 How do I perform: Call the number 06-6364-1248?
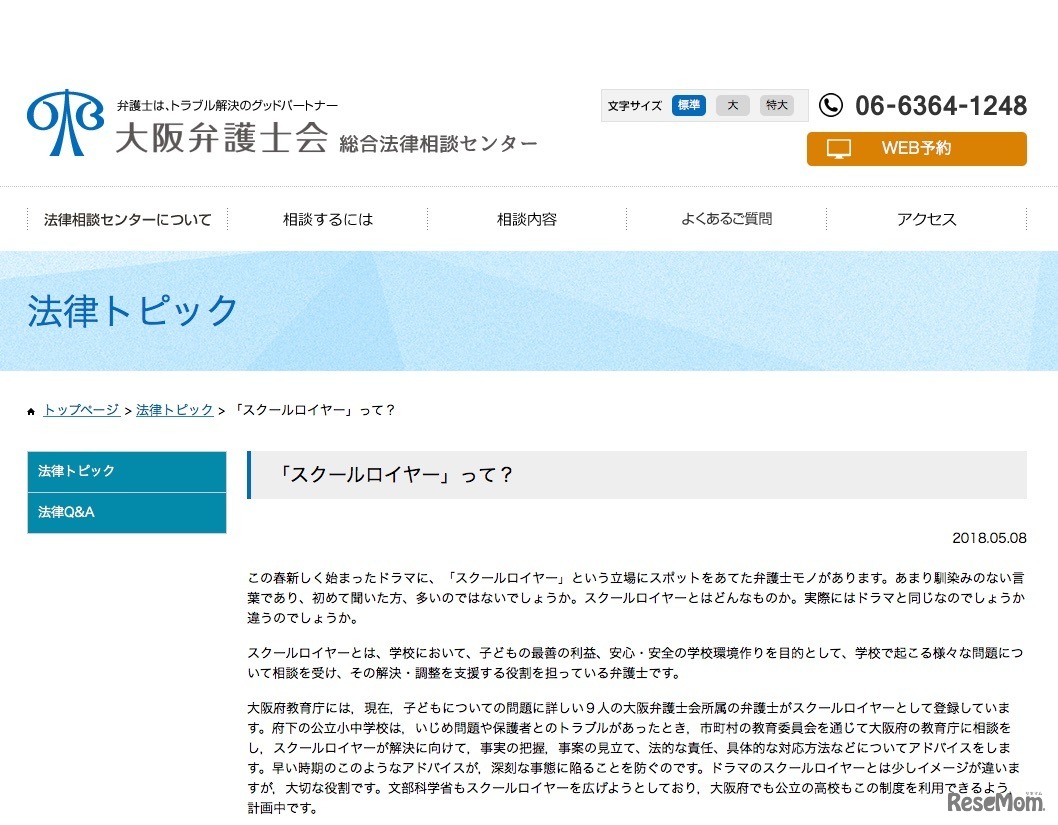942,105
